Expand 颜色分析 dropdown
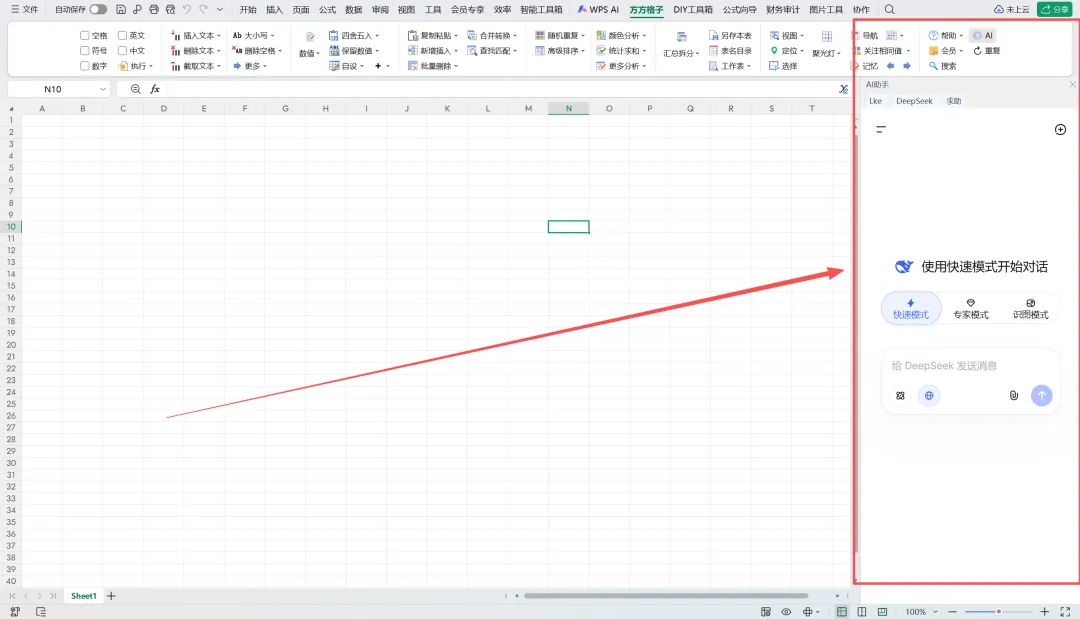 (x=621, y=35)
